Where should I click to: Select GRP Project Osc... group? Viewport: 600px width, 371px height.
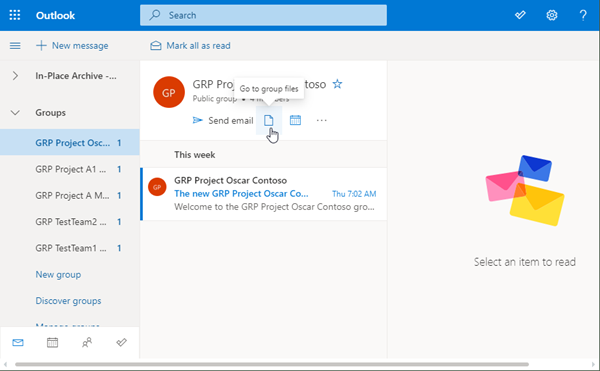(x=70, y=143)
